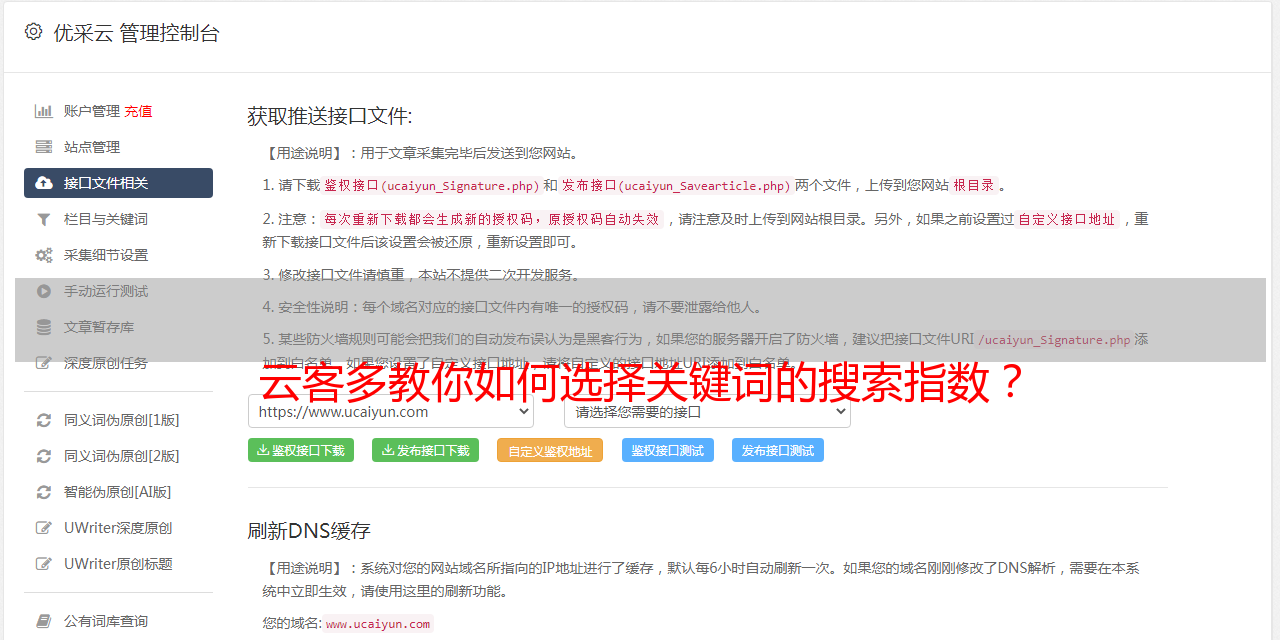Select the 接口文件相关 menu item
The image size is (1280, 640).
[118, 183]
